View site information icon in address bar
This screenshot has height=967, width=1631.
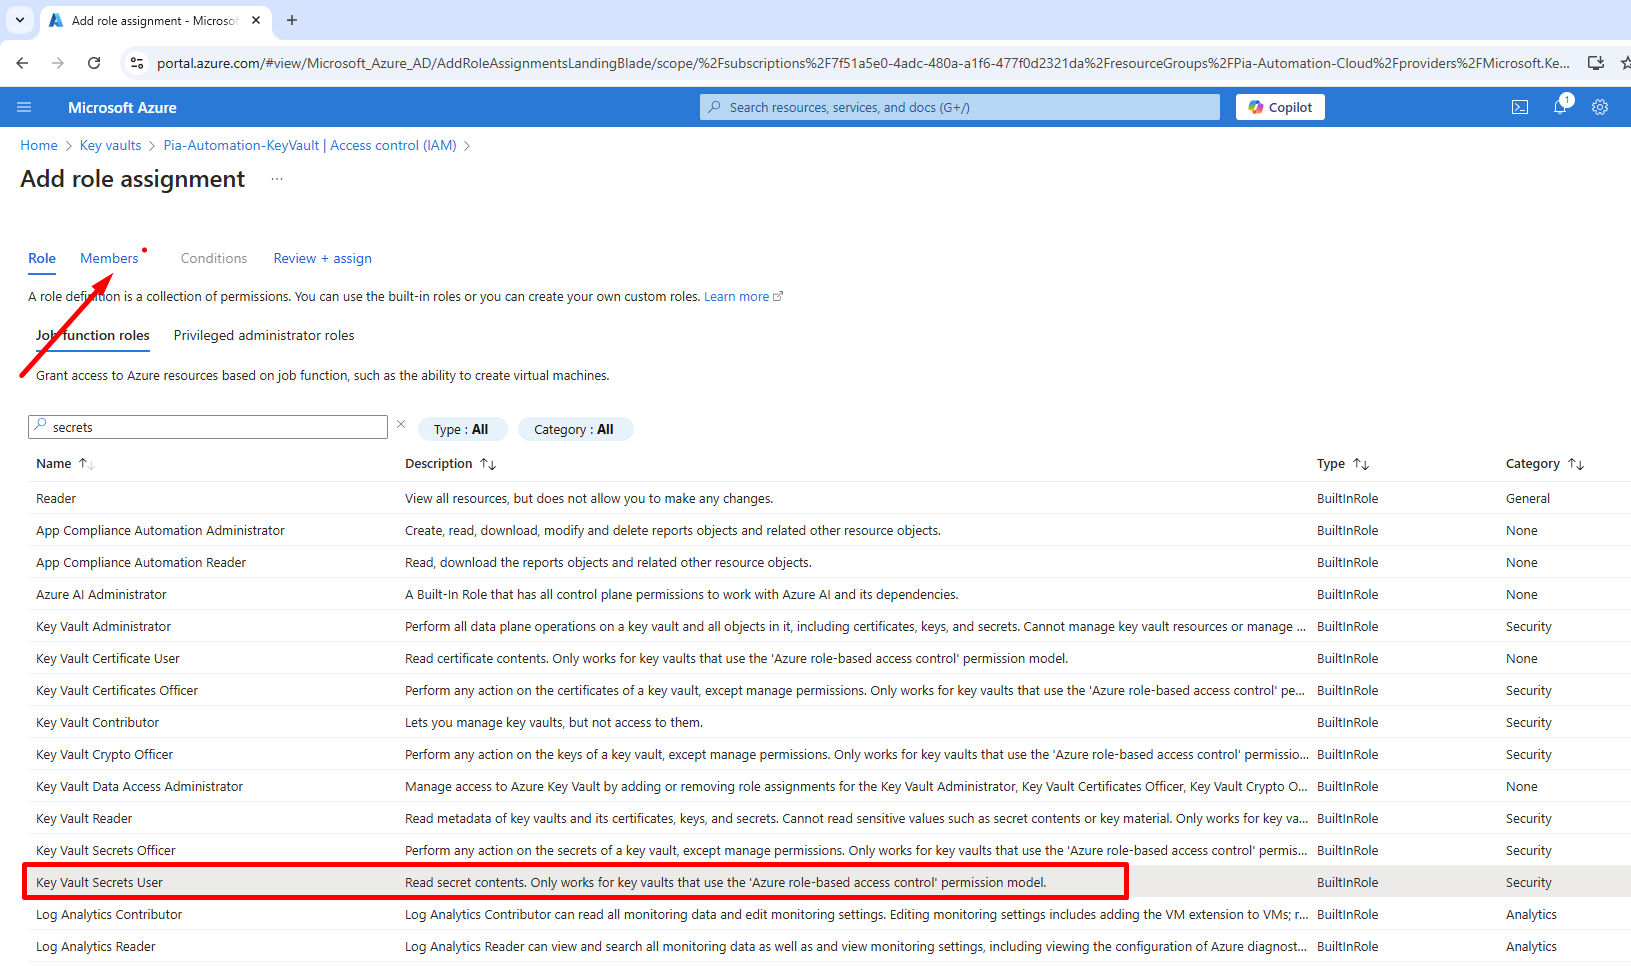point(137,63)
